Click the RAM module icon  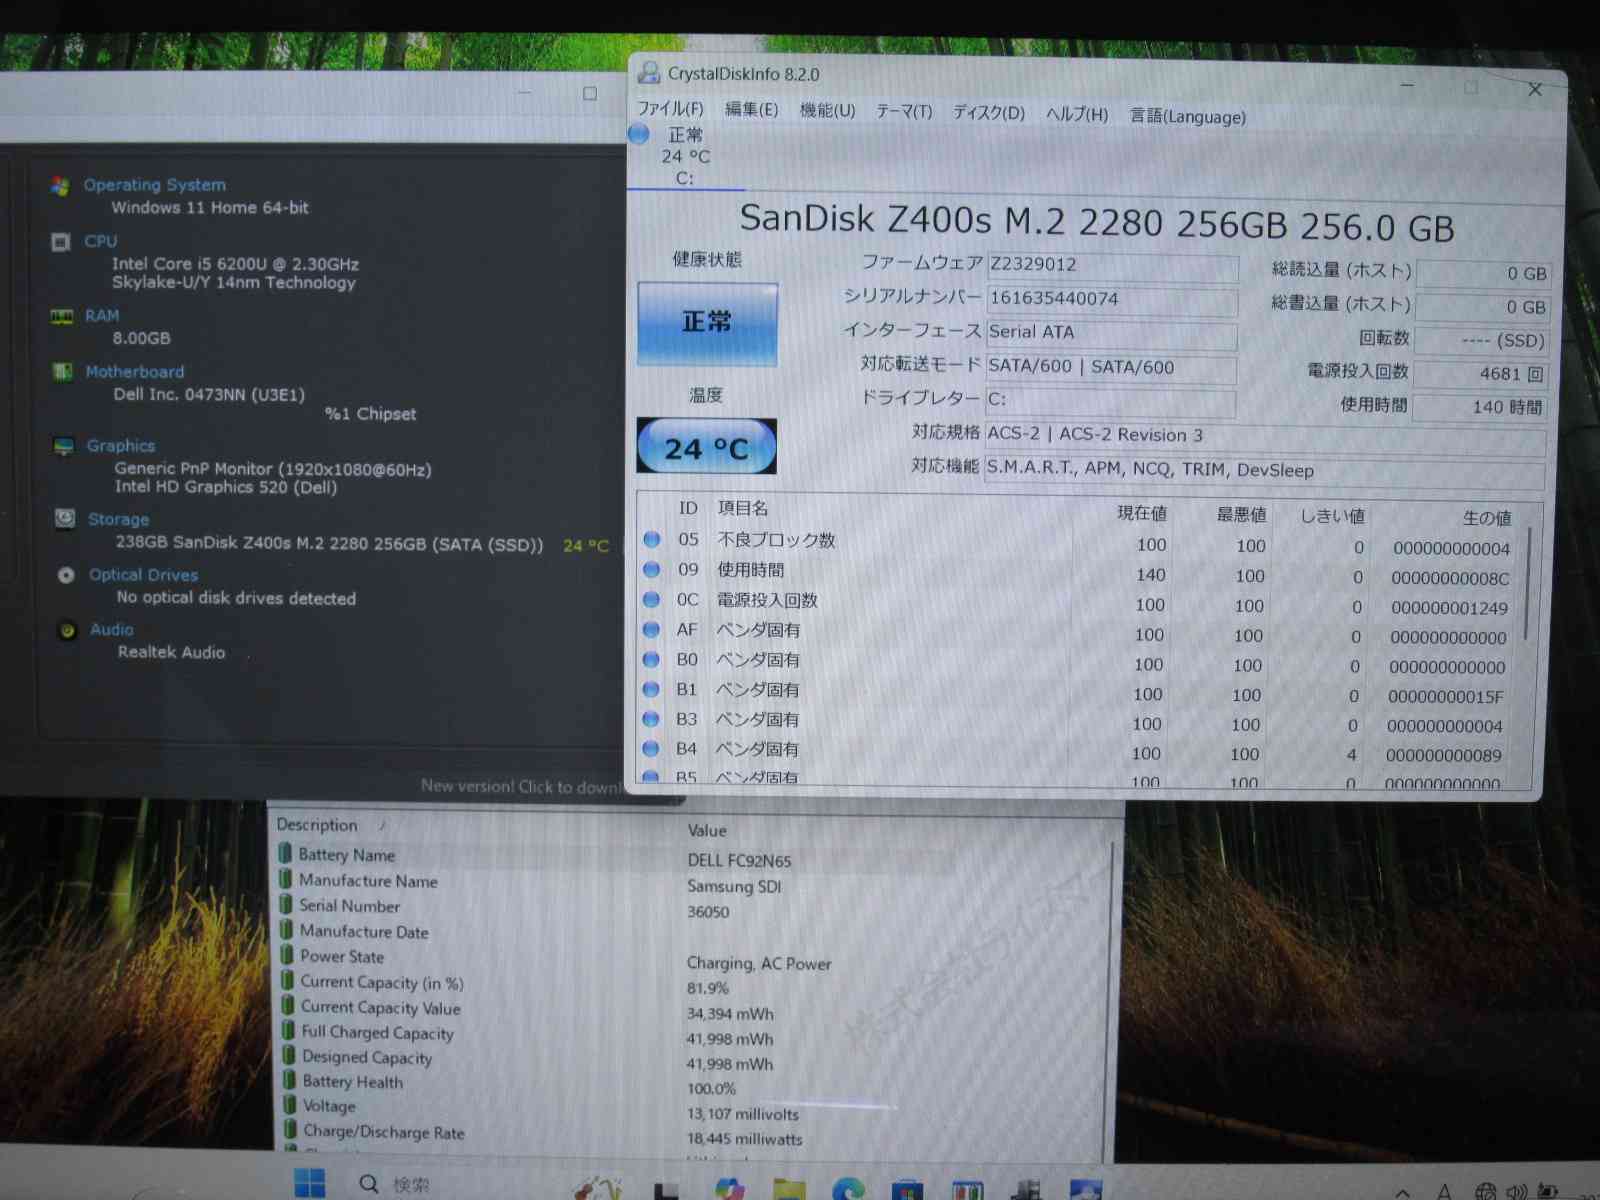click(x=62, y=317)
